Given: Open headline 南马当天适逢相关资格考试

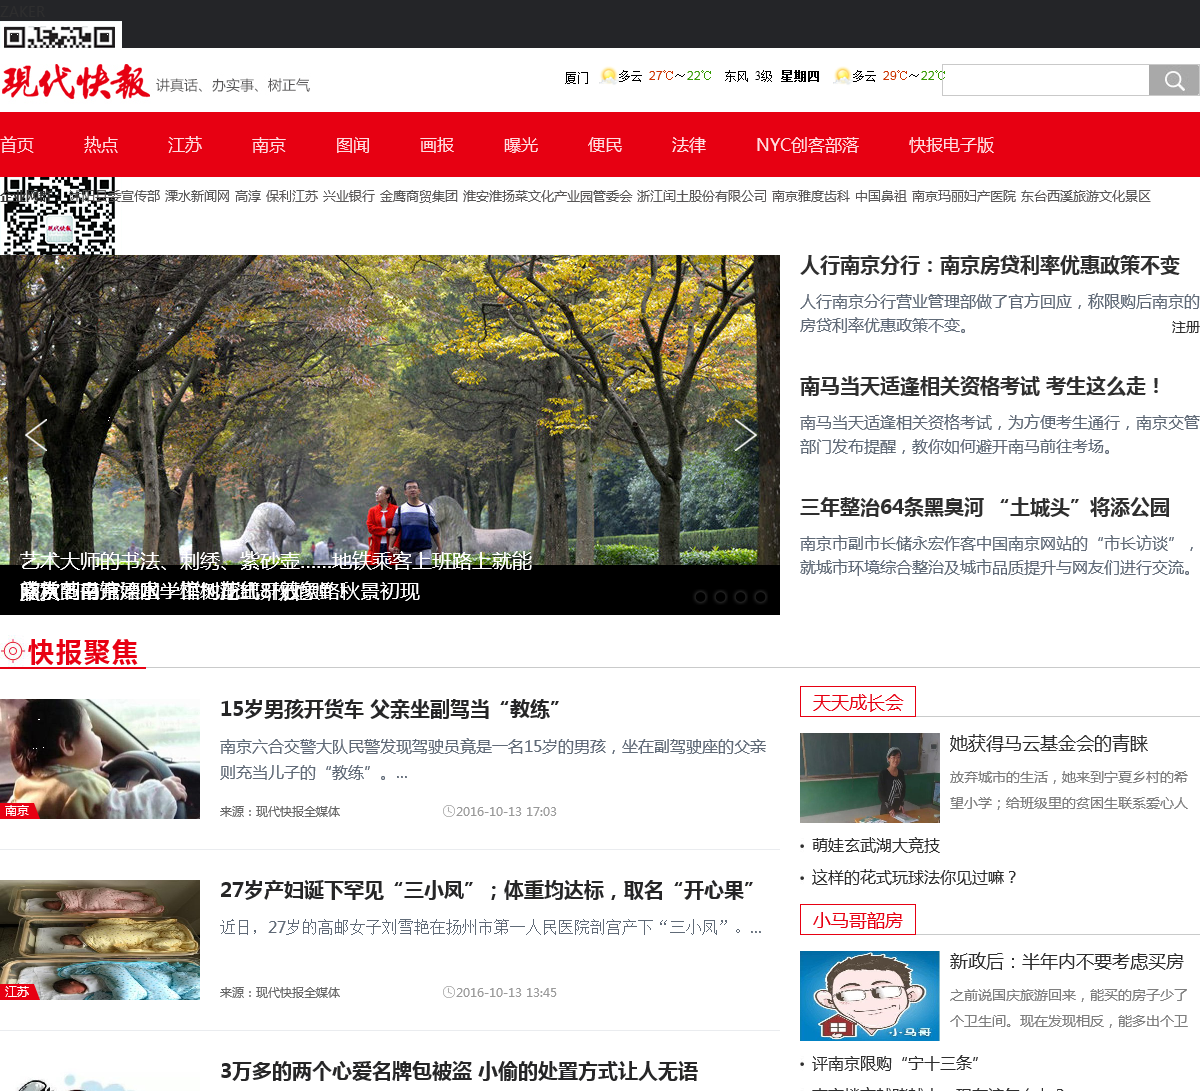Looking at the screenshot, I should [982, 387].
